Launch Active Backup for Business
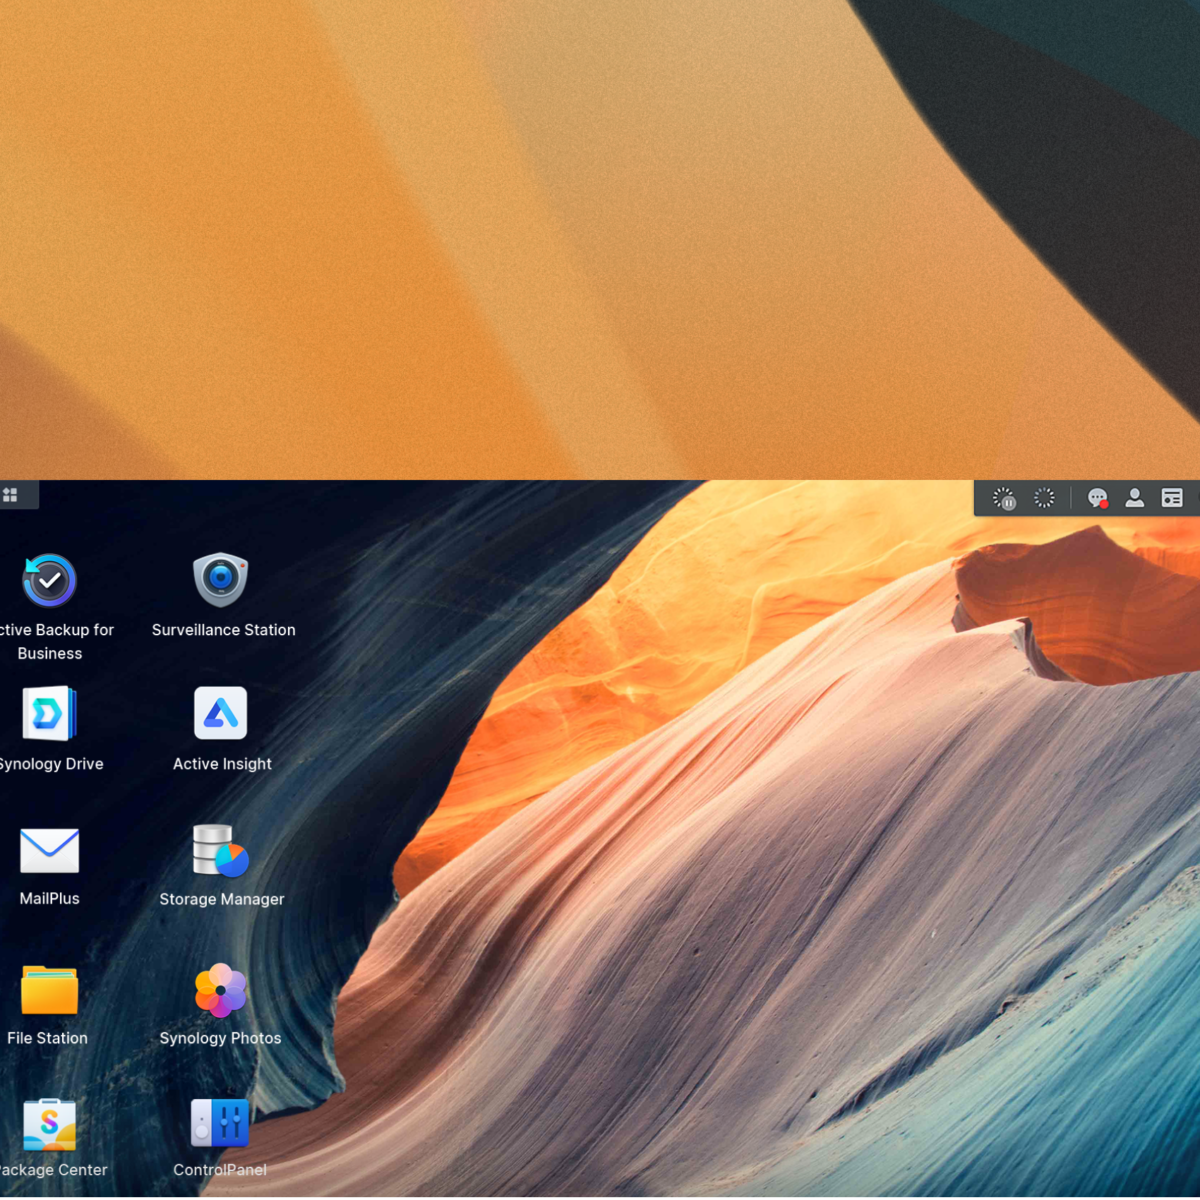This screenshot has height=1200, width=1200. click(49, 580)
